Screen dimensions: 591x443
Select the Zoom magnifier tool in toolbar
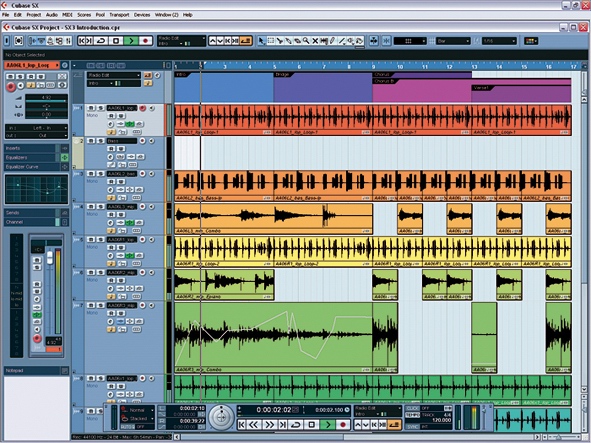click(306, 41)
